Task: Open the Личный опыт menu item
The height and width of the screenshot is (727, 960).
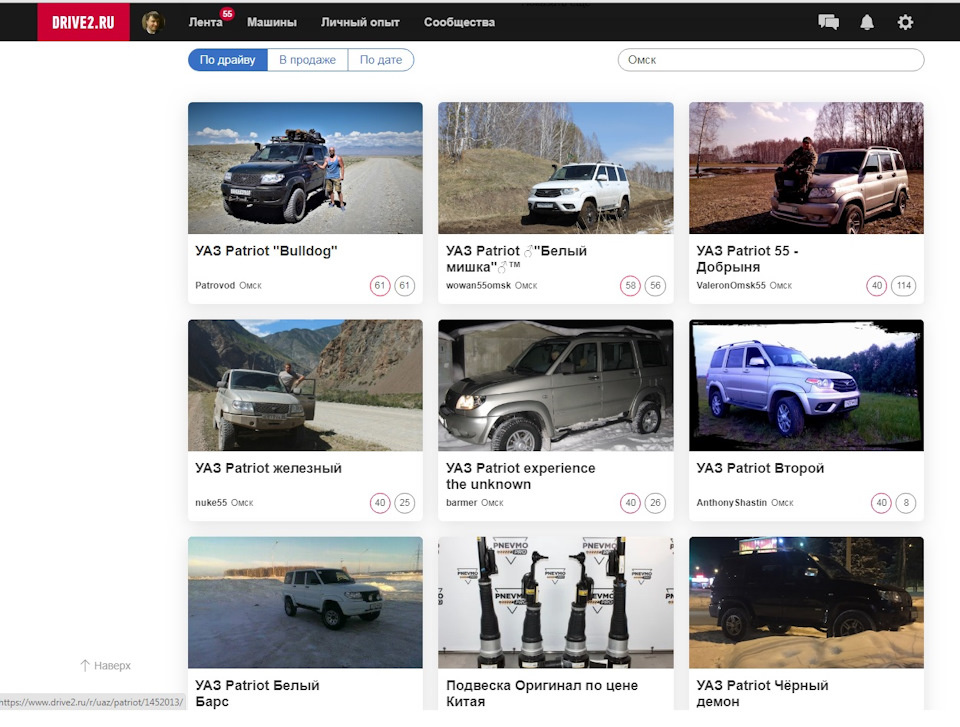Action: pos(360,22)
